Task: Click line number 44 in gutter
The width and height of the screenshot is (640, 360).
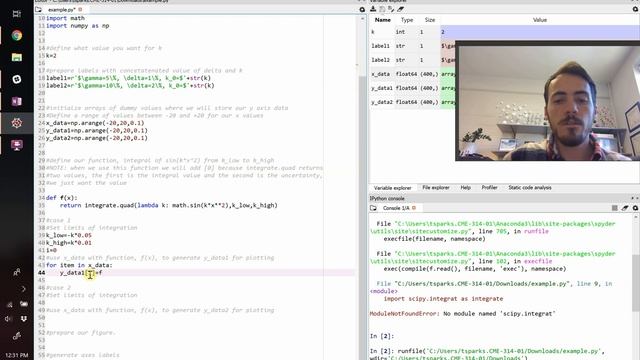Action: (x=41, y=273)
